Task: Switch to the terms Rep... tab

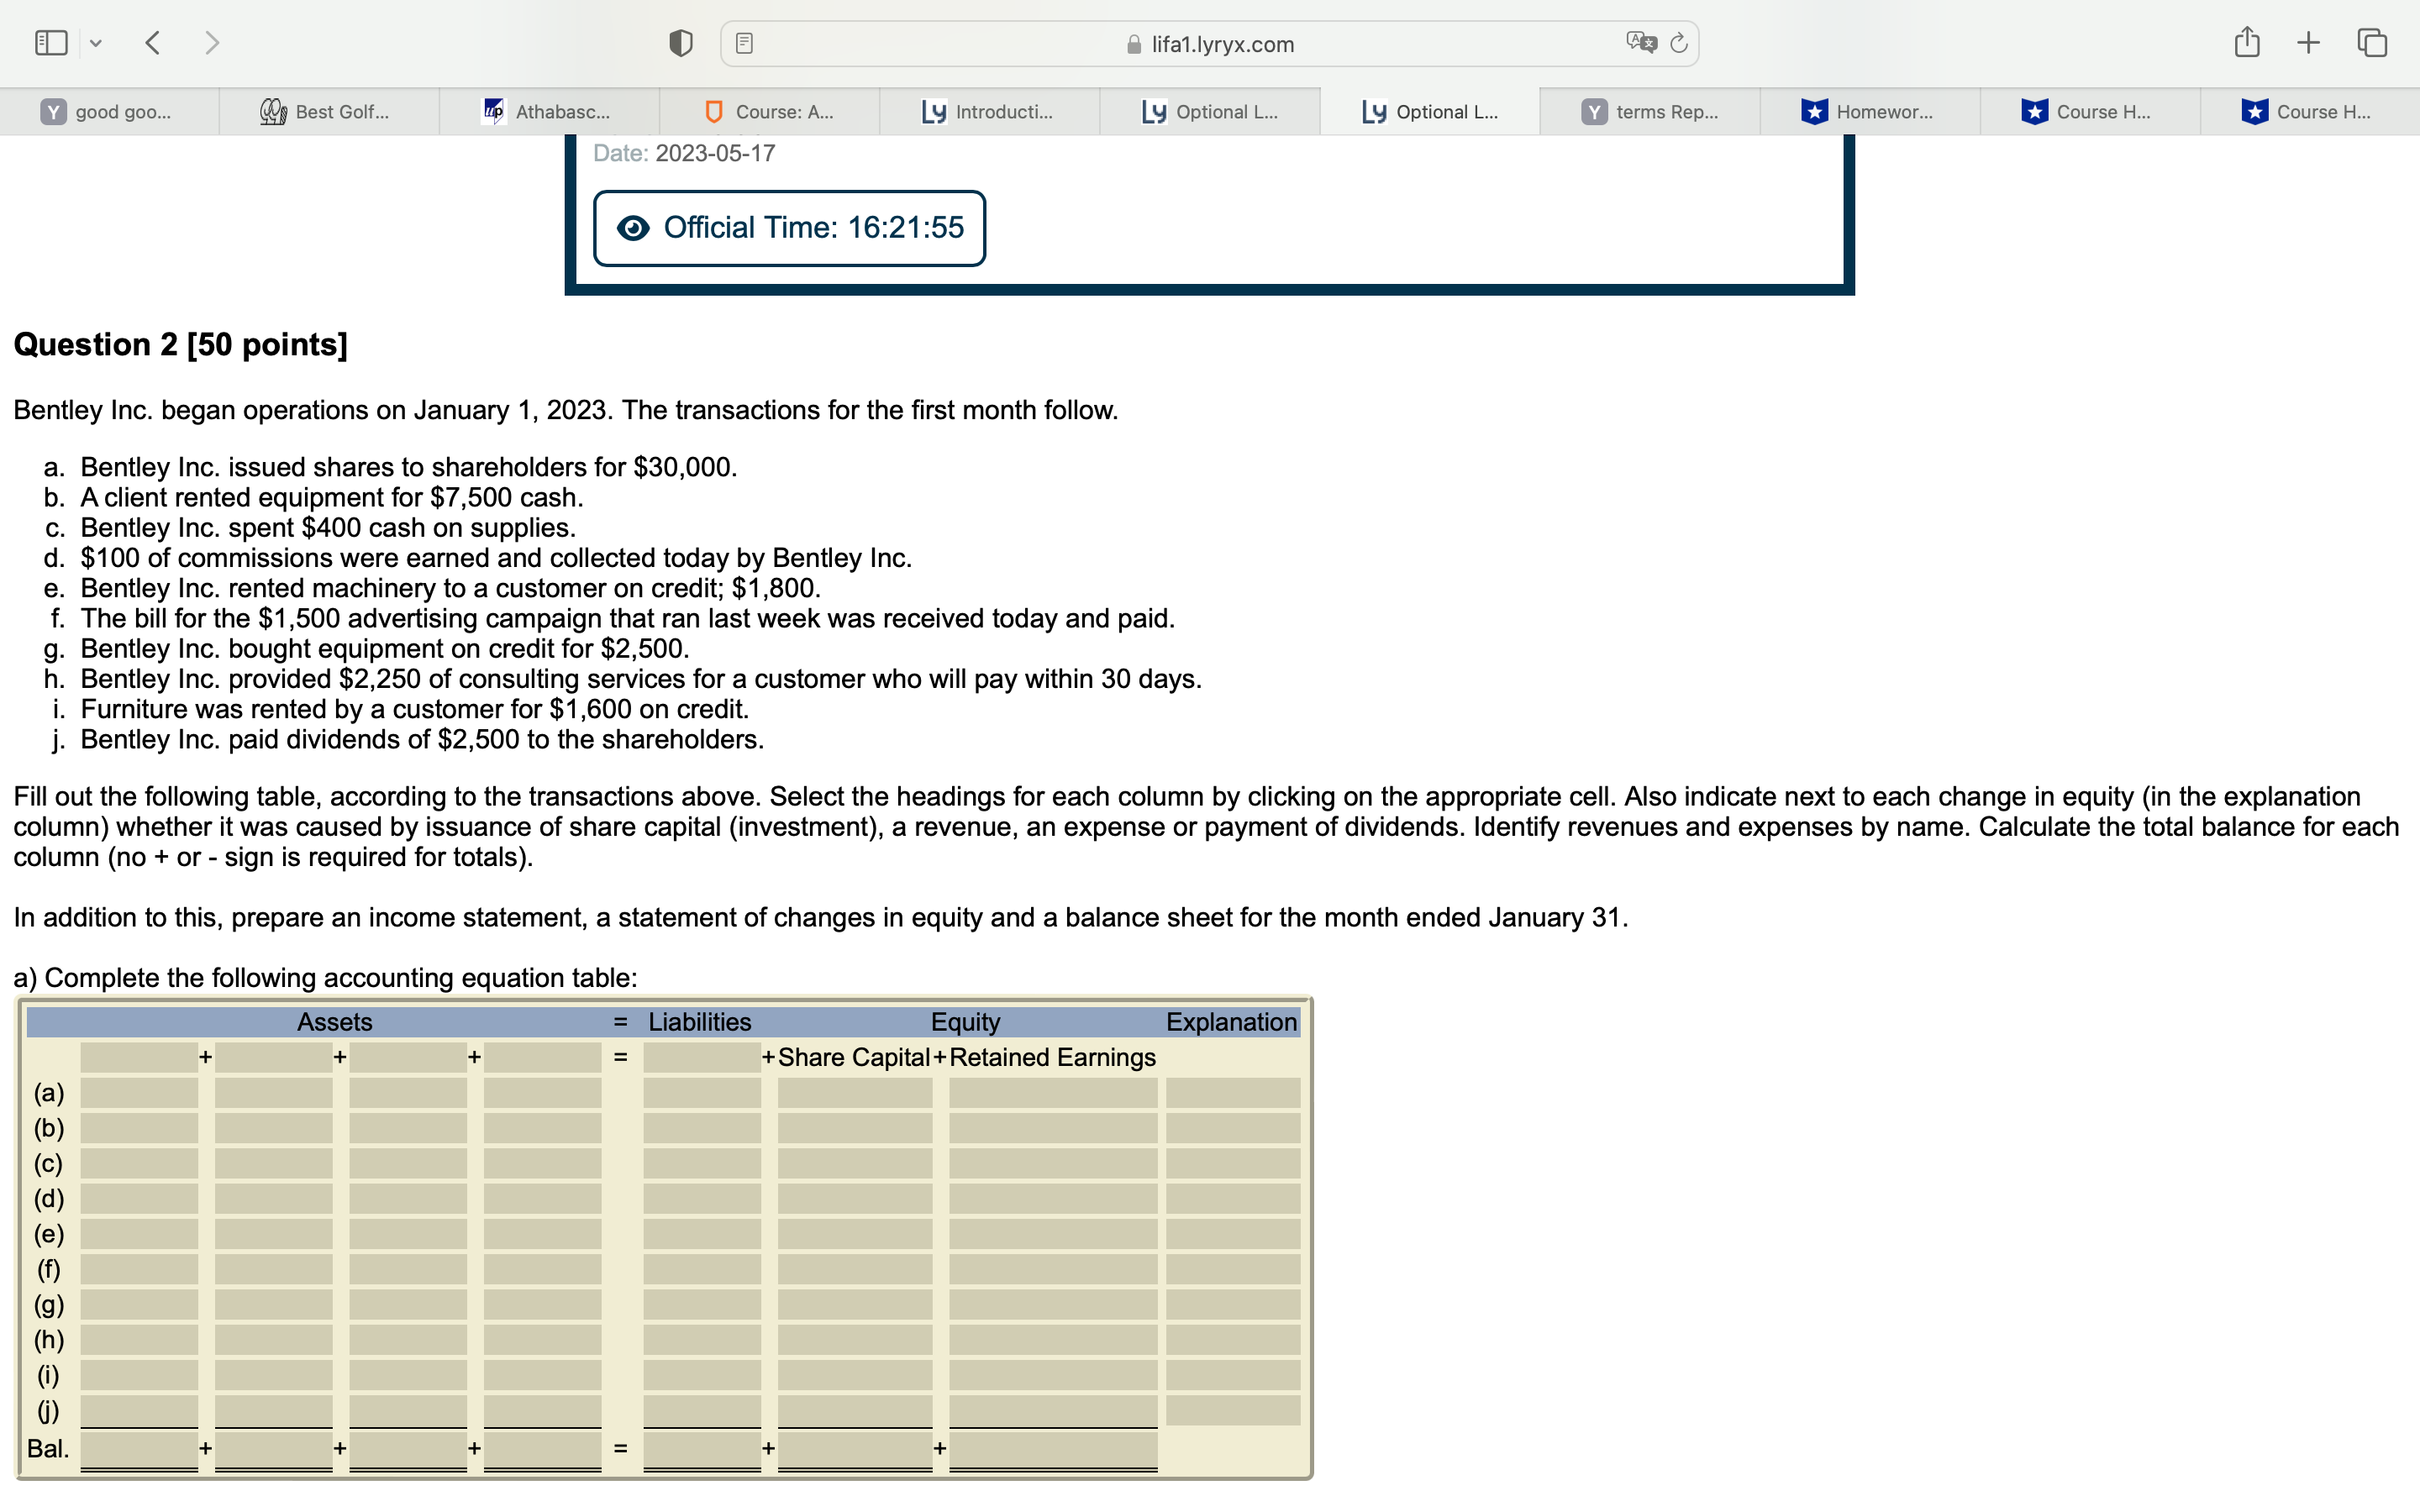Action: pos(1650,112)
